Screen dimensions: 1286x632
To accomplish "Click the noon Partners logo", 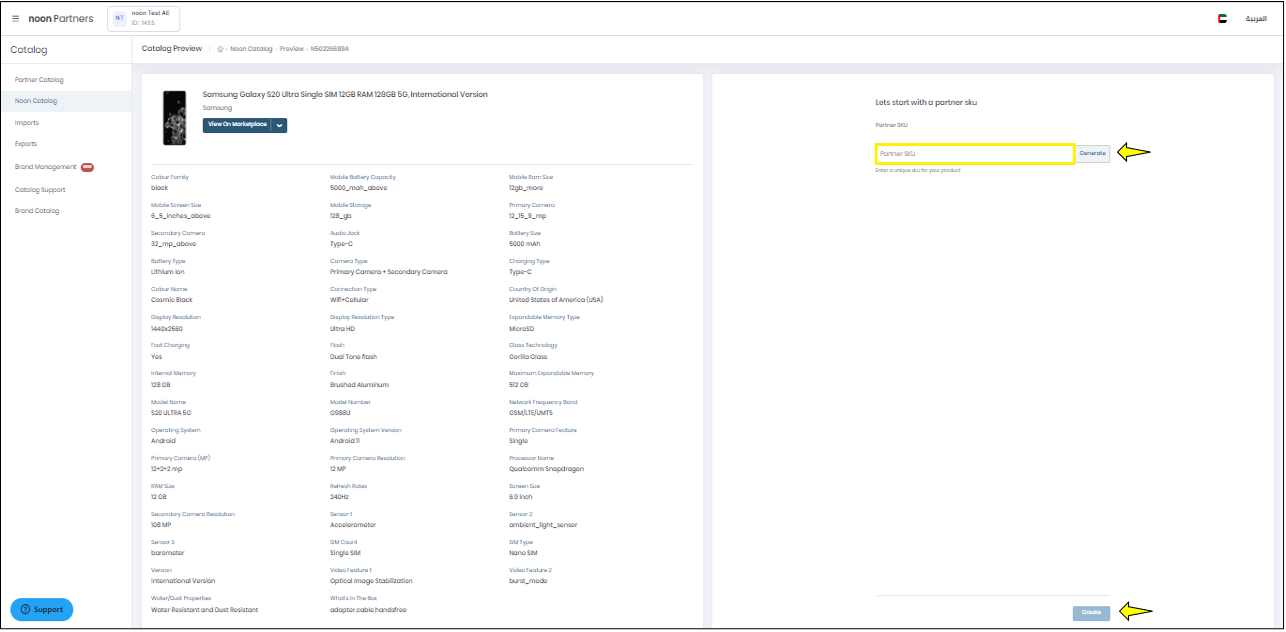I will point(60,18).
